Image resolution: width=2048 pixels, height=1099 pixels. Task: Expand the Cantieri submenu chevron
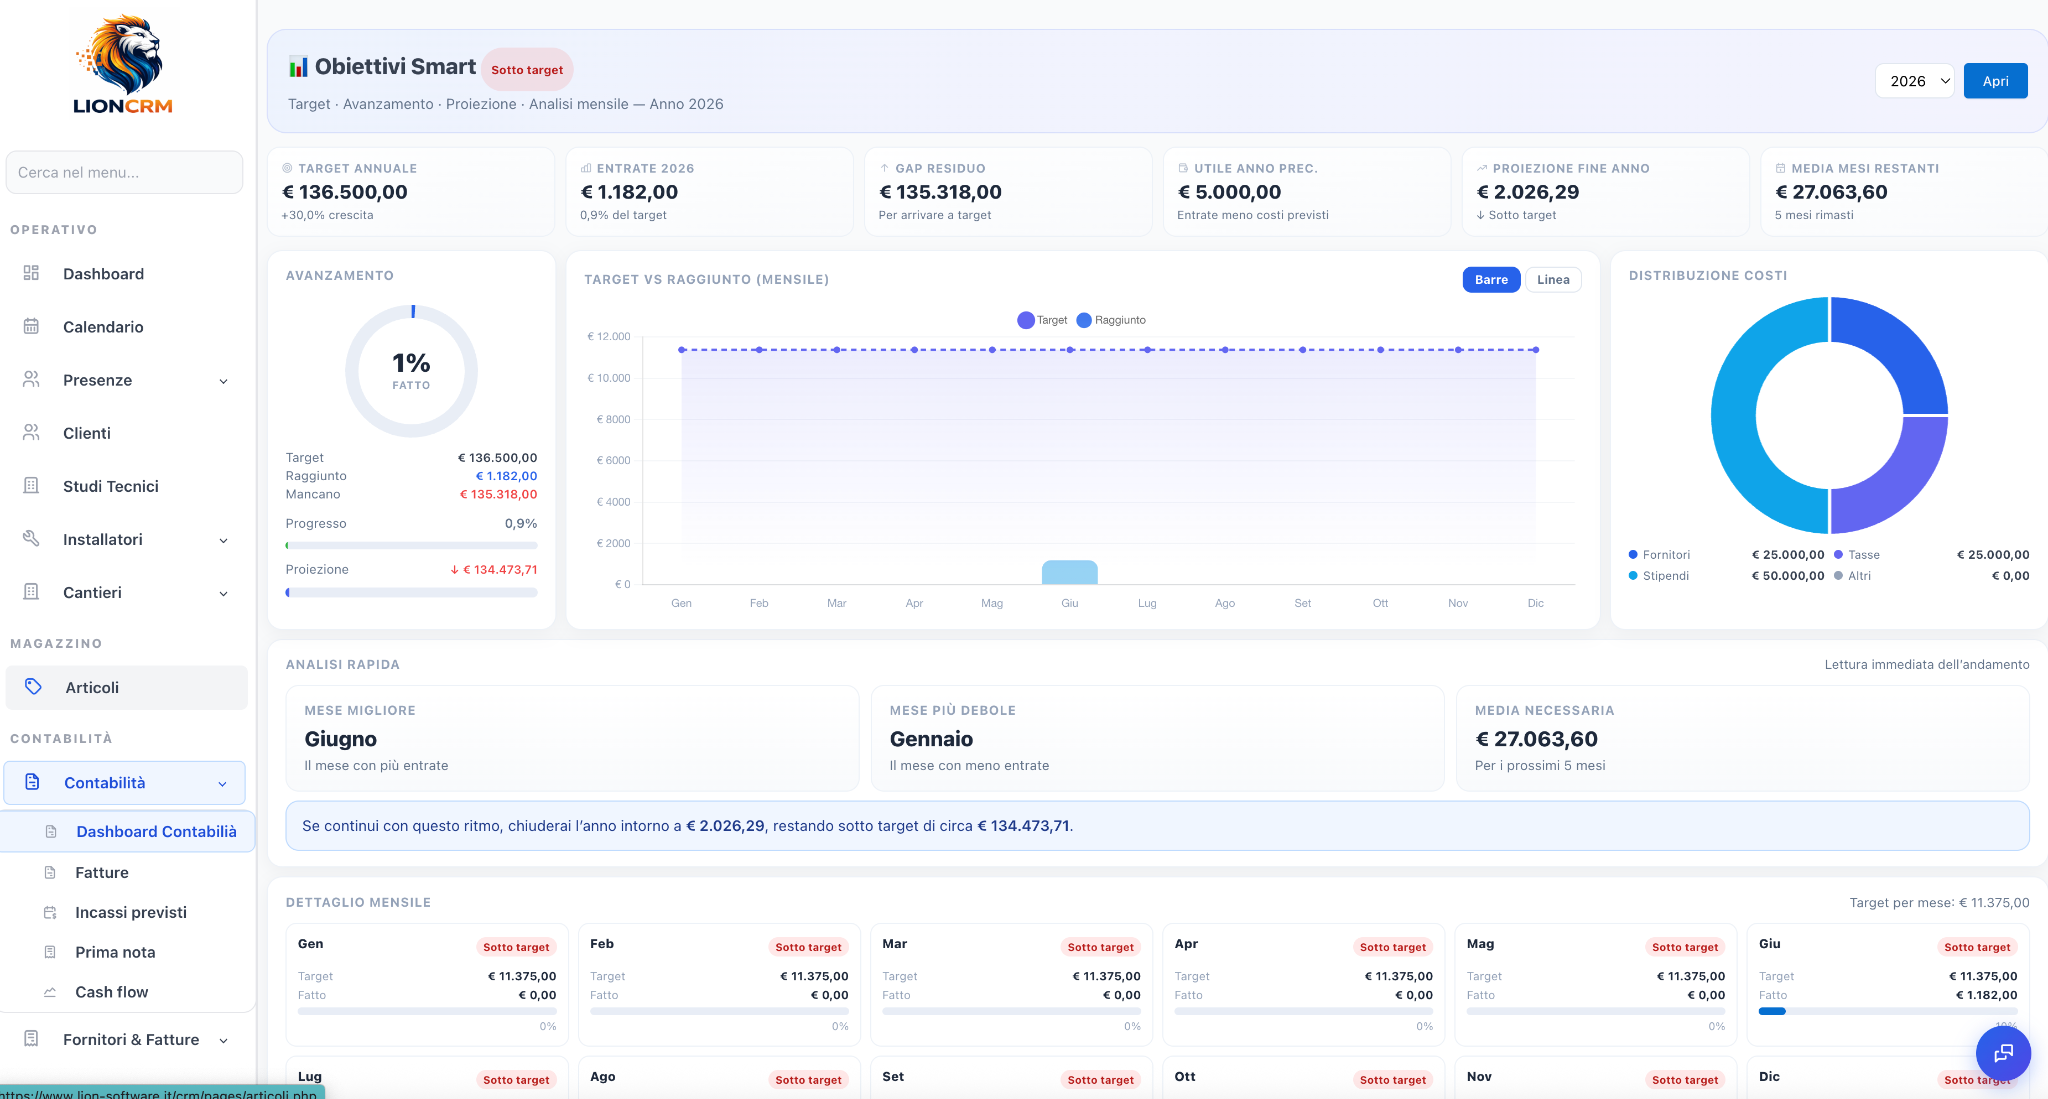click(224, 593)
